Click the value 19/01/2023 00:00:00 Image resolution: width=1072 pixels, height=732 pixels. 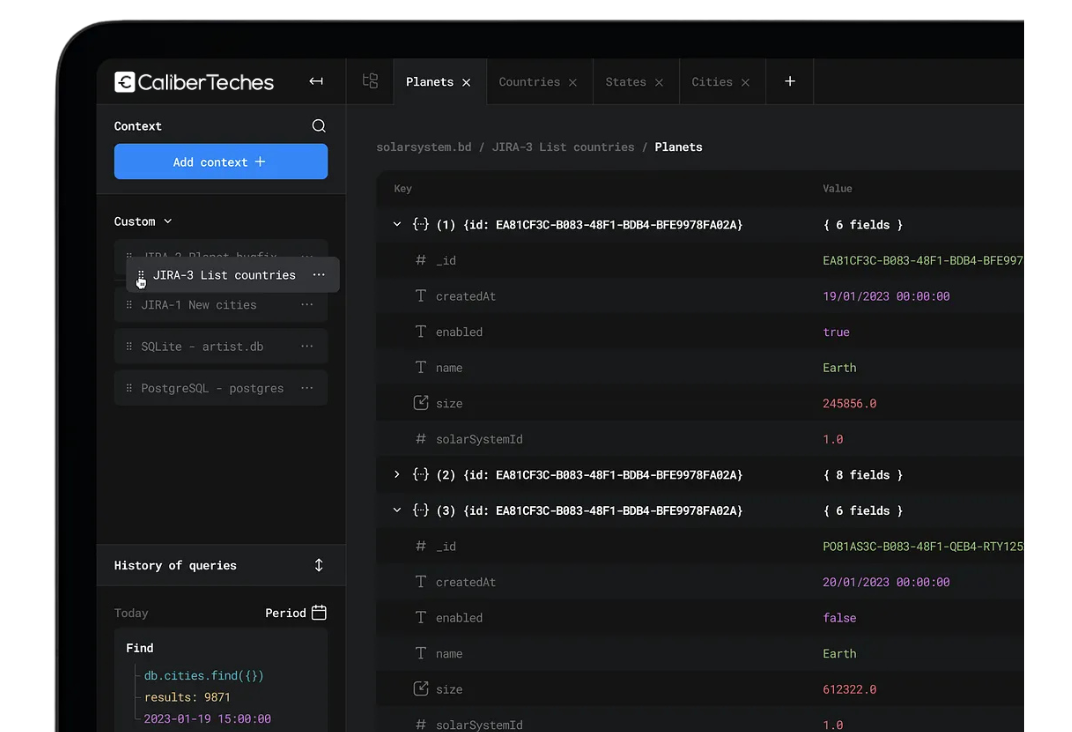886,296
